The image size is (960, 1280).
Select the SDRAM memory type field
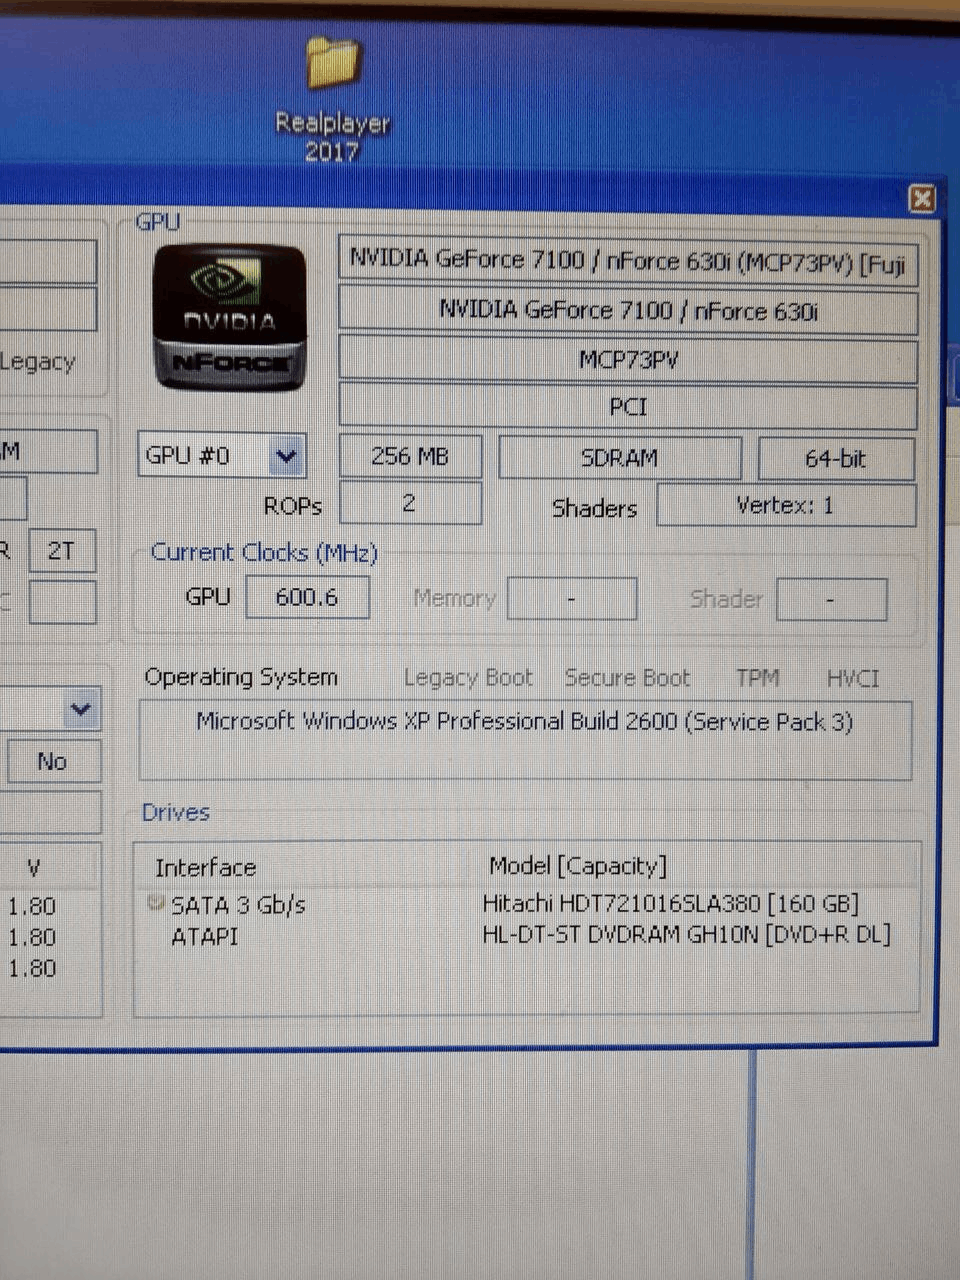[620, 458]
